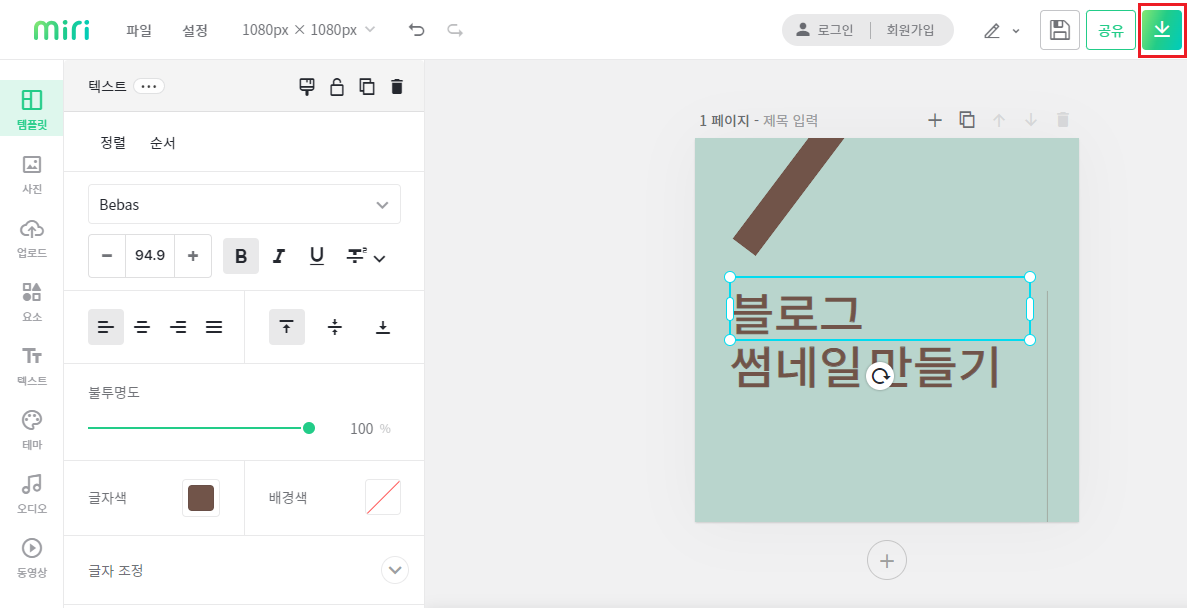The height and width of the screenshot is (608, 1187).
Task: Click the rotate handle on the canvas
Action: tap(880, 376)
